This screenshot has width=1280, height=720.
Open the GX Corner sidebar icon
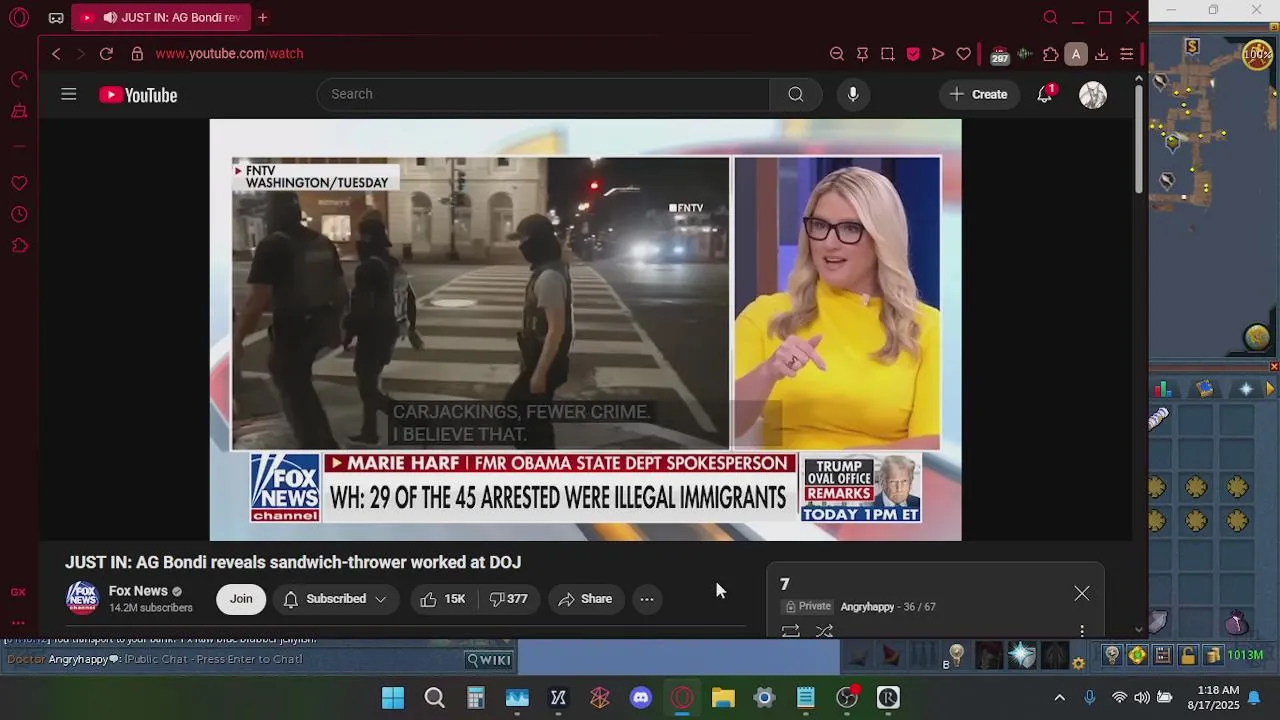tap(18, 592)
